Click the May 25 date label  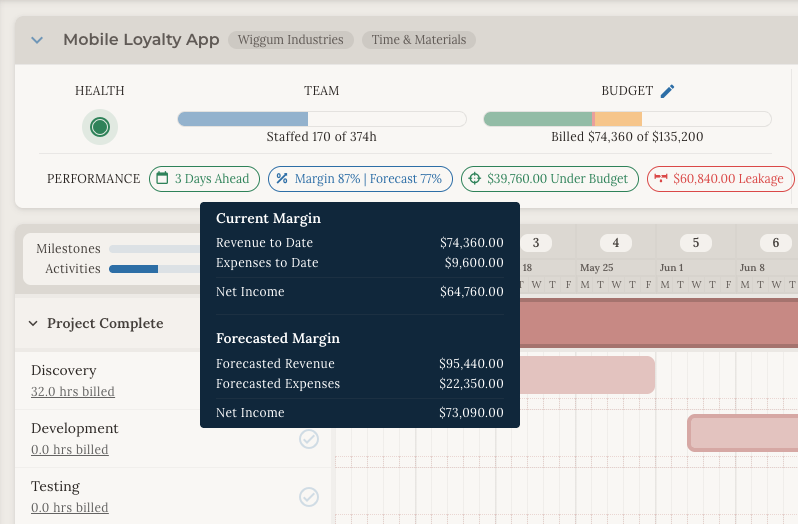(596, 268)
